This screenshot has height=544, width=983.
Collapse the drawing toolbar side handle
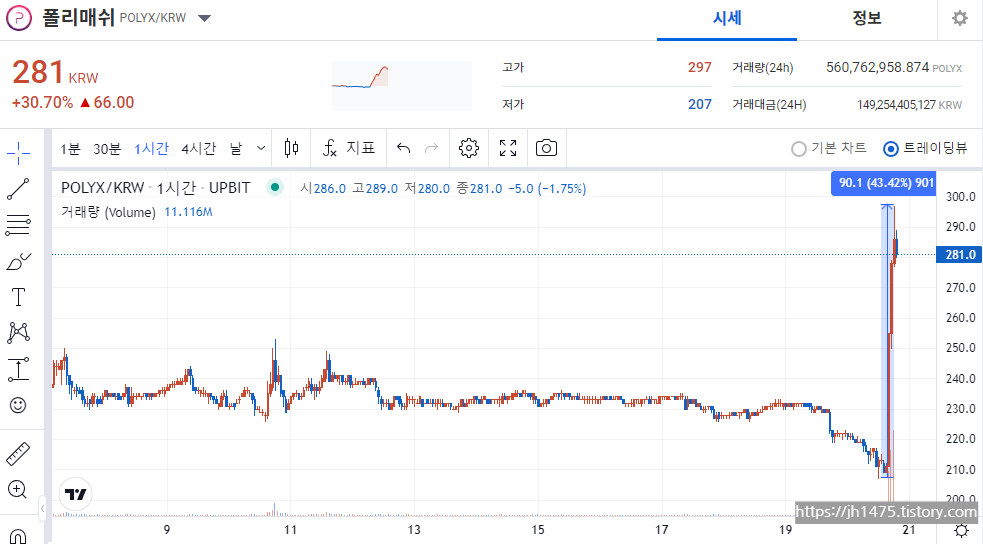(42, 508)
